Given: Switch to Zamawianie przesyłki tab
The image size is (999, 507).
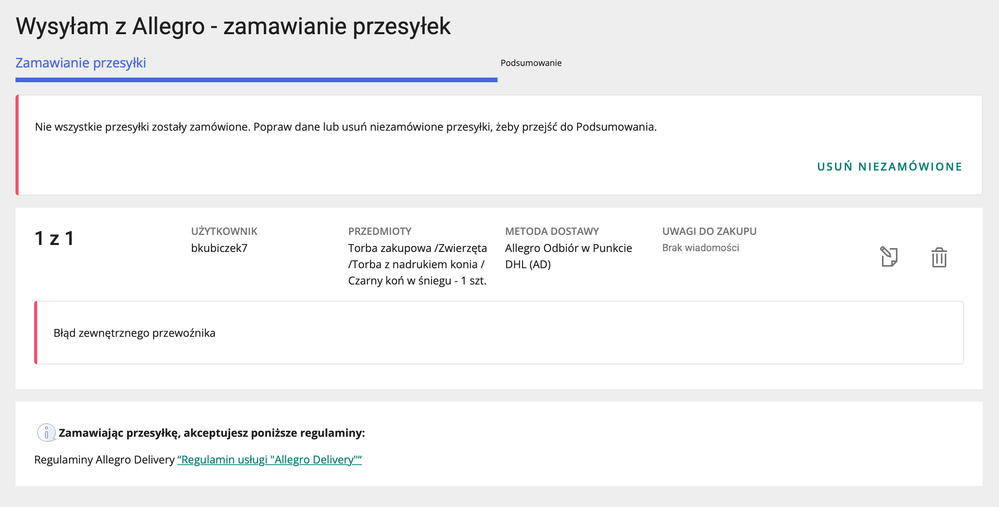Looking at the screenshot, I should point(81,63).
